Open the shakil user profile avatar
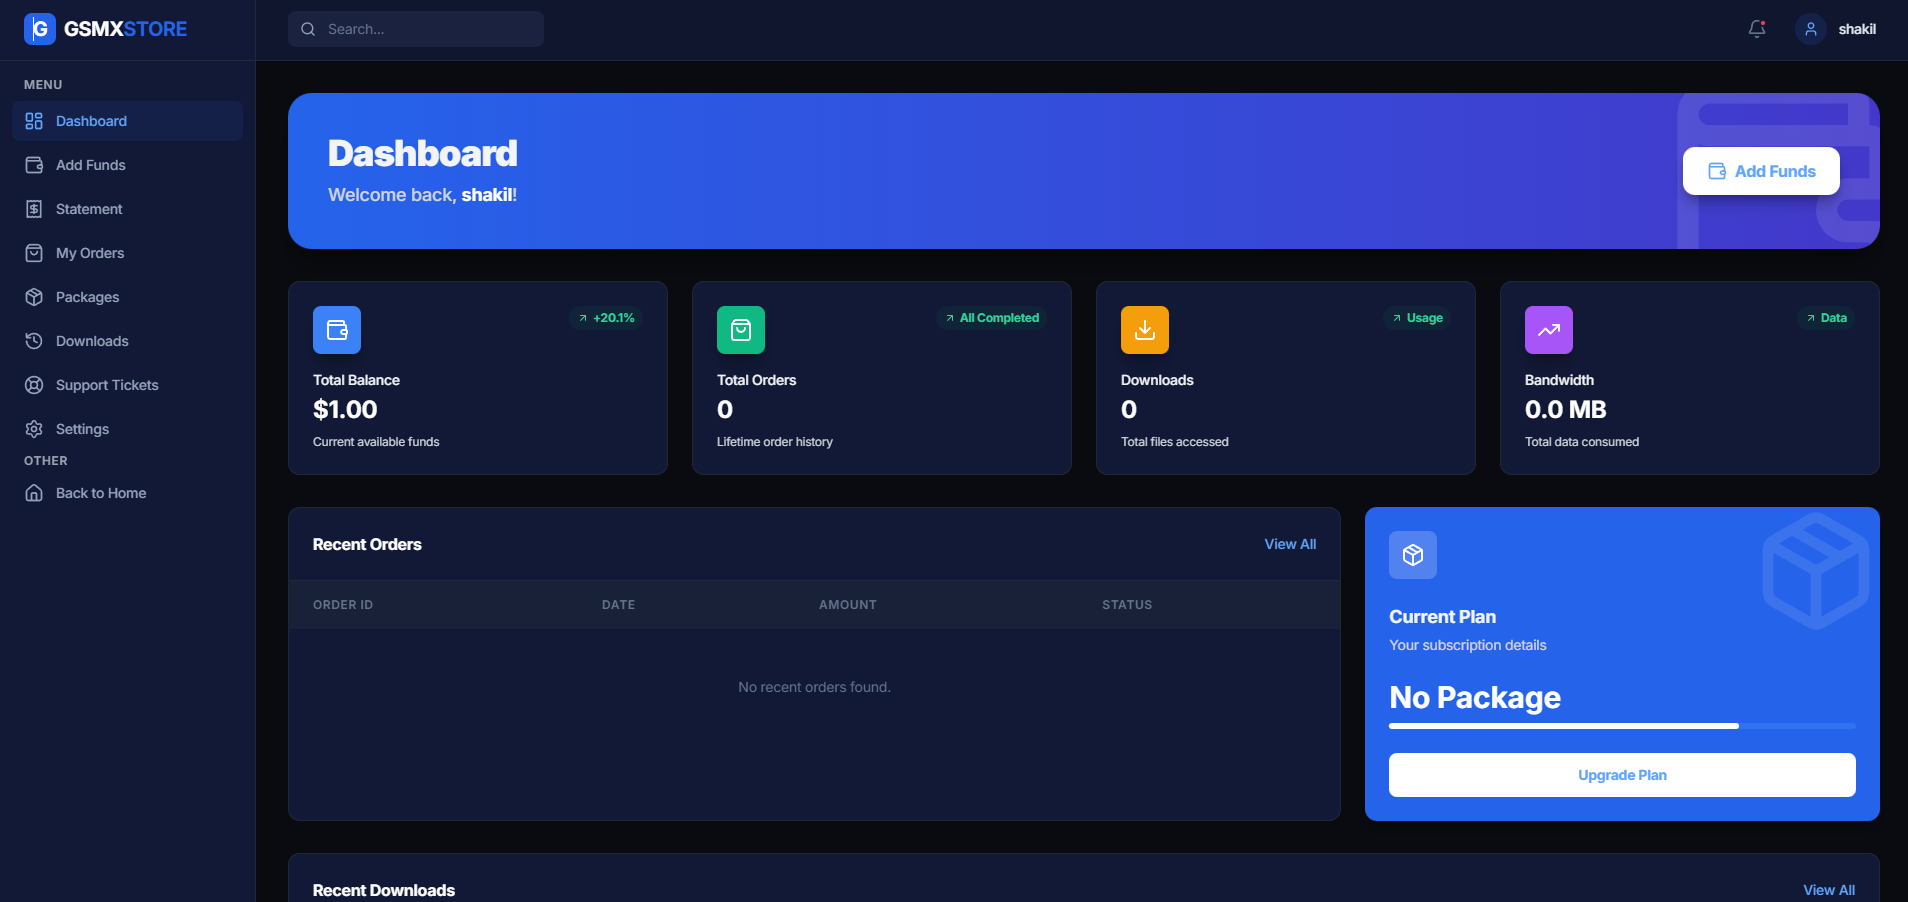This screenshot has height=902, width=1908. [1810, 29]
